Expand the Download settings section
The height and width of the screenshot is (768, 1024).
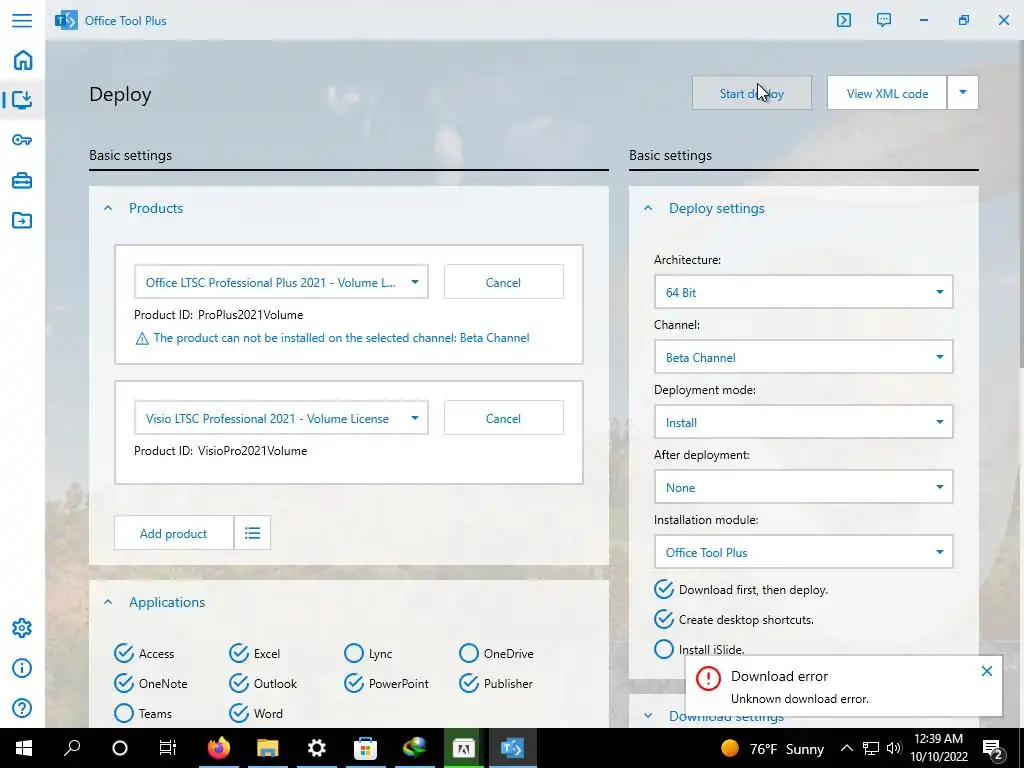[x=648, y=716]
